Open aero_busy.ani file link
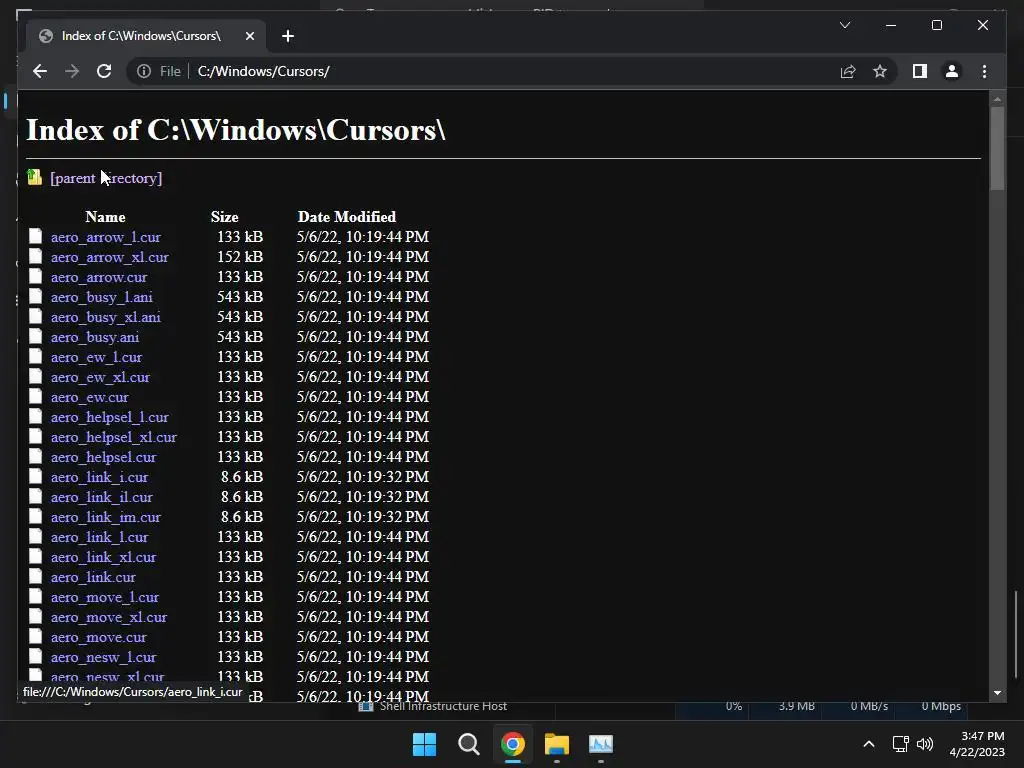1024x768 pixels. pyautogui.click(x=95, y=337)
